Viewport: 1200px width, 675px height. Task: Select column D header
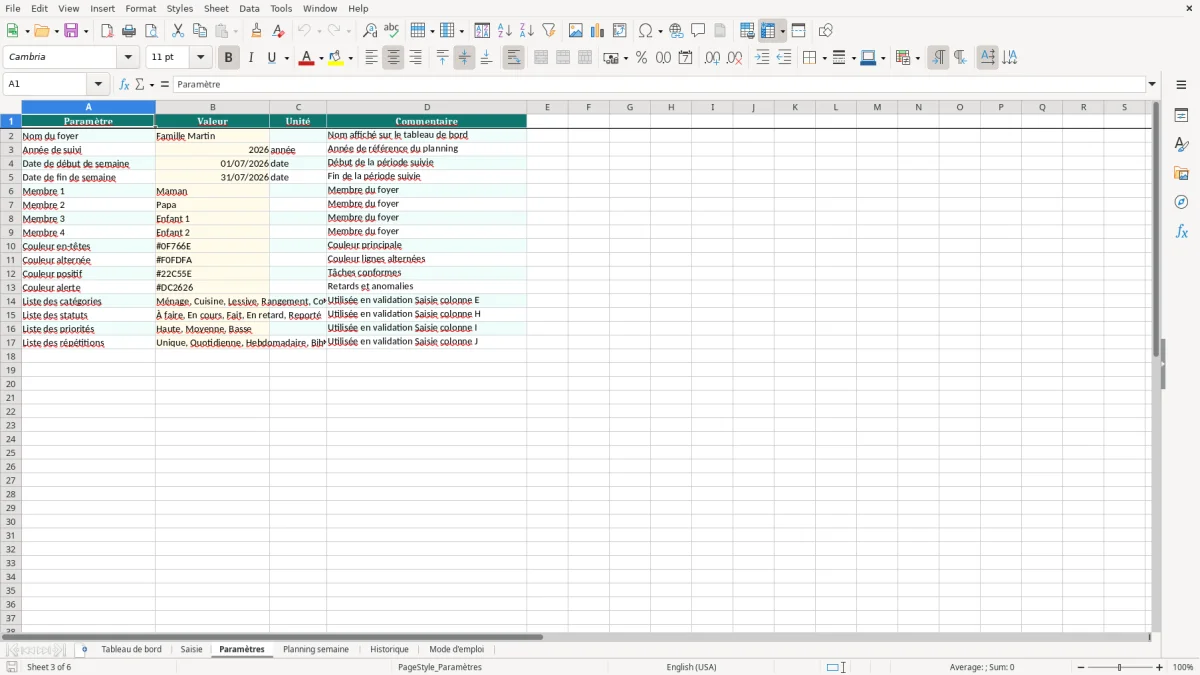click(427, 107)
